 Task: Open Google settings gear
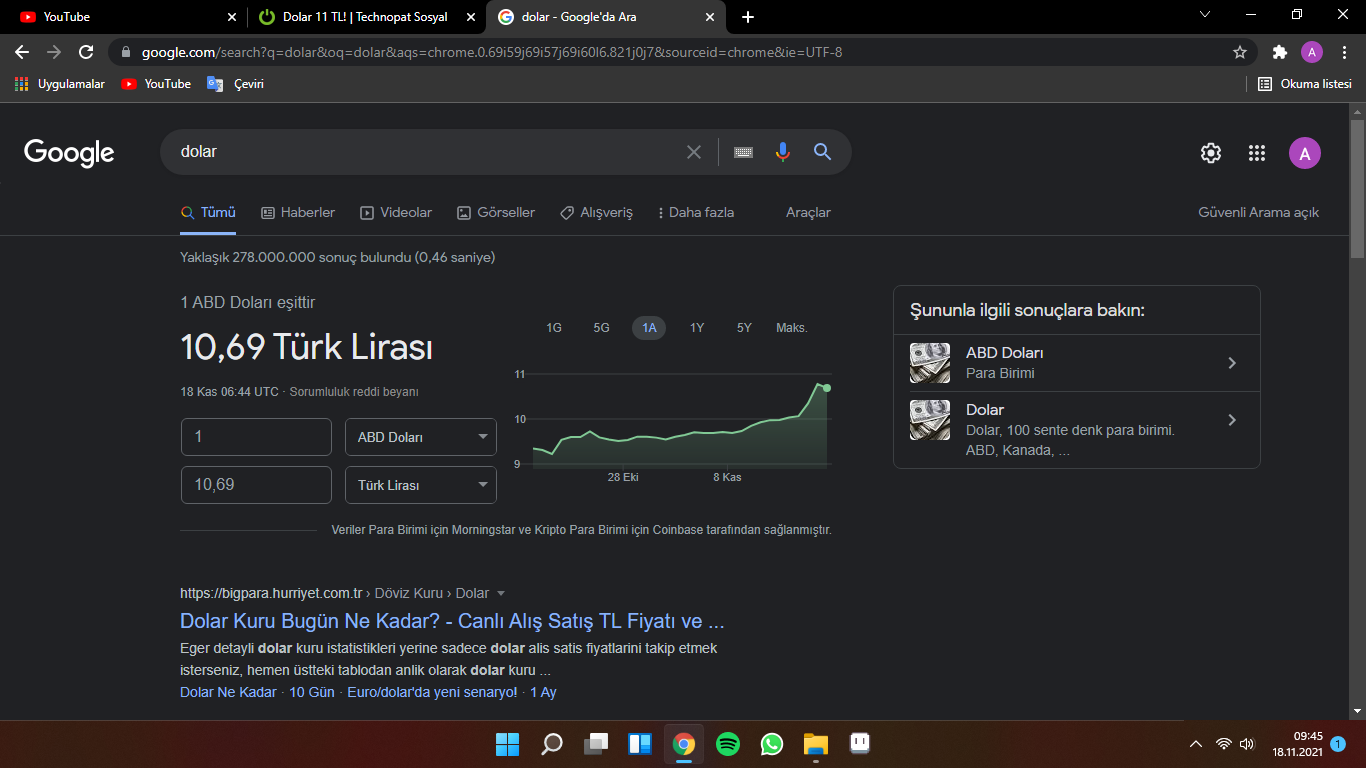tap(1211, 153)
